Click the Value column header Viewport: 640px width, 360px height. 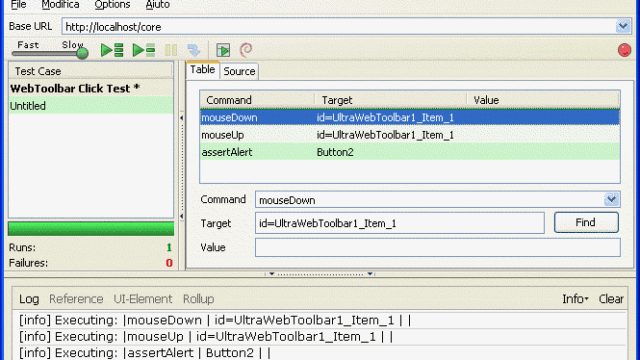(x=543, y=100)
